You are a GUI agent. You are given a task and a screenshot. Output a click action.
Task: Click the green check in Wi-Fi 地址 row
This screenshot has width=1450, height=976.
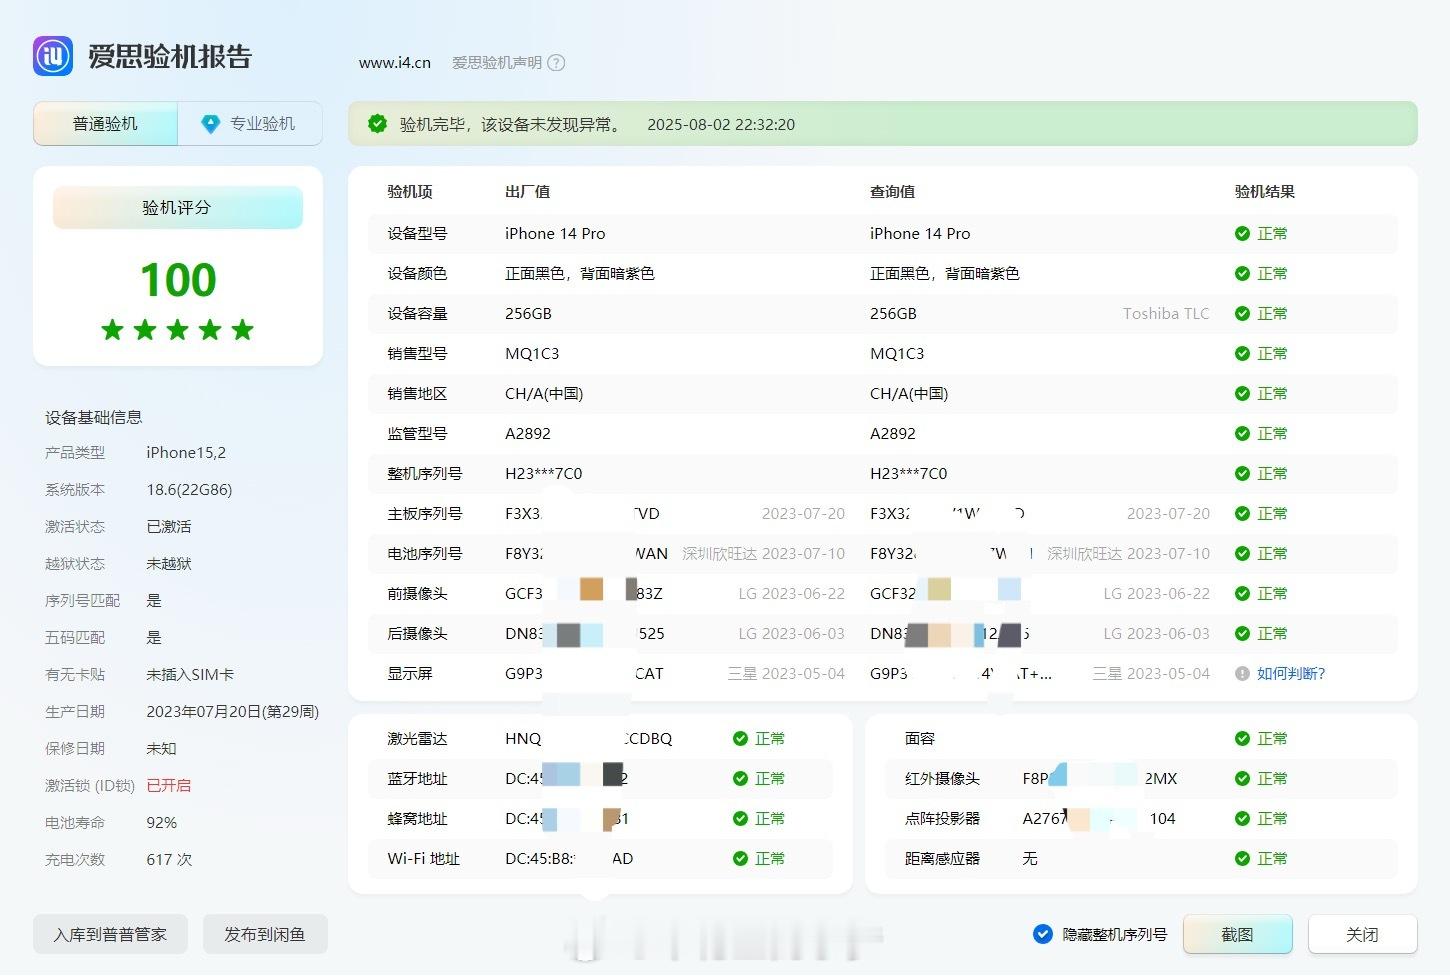click(740, 859)
